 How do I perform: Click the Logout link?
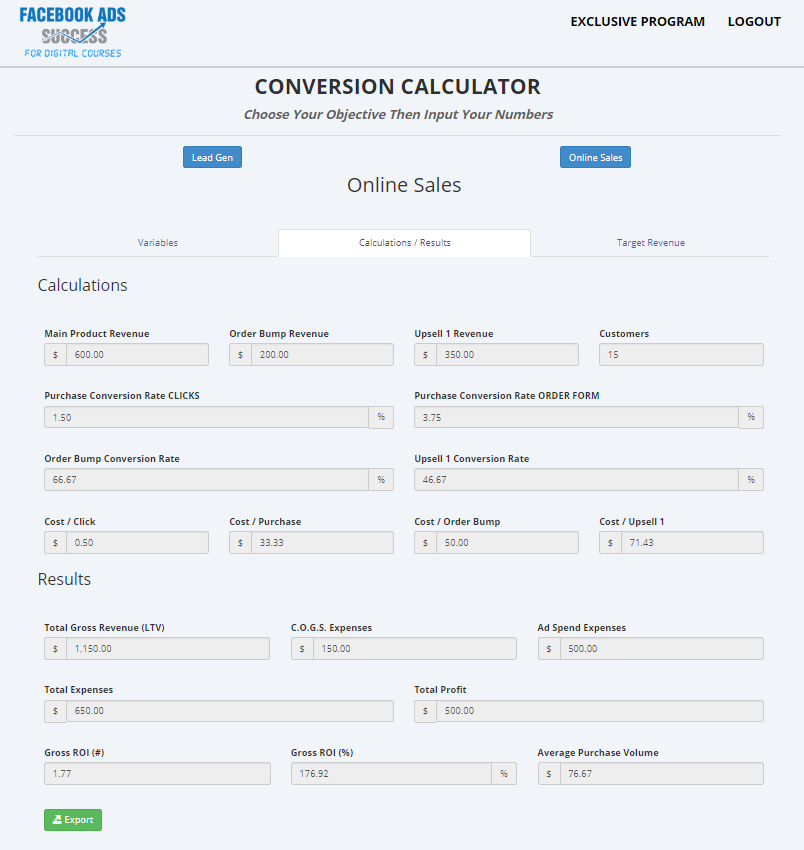pos(754,21)
